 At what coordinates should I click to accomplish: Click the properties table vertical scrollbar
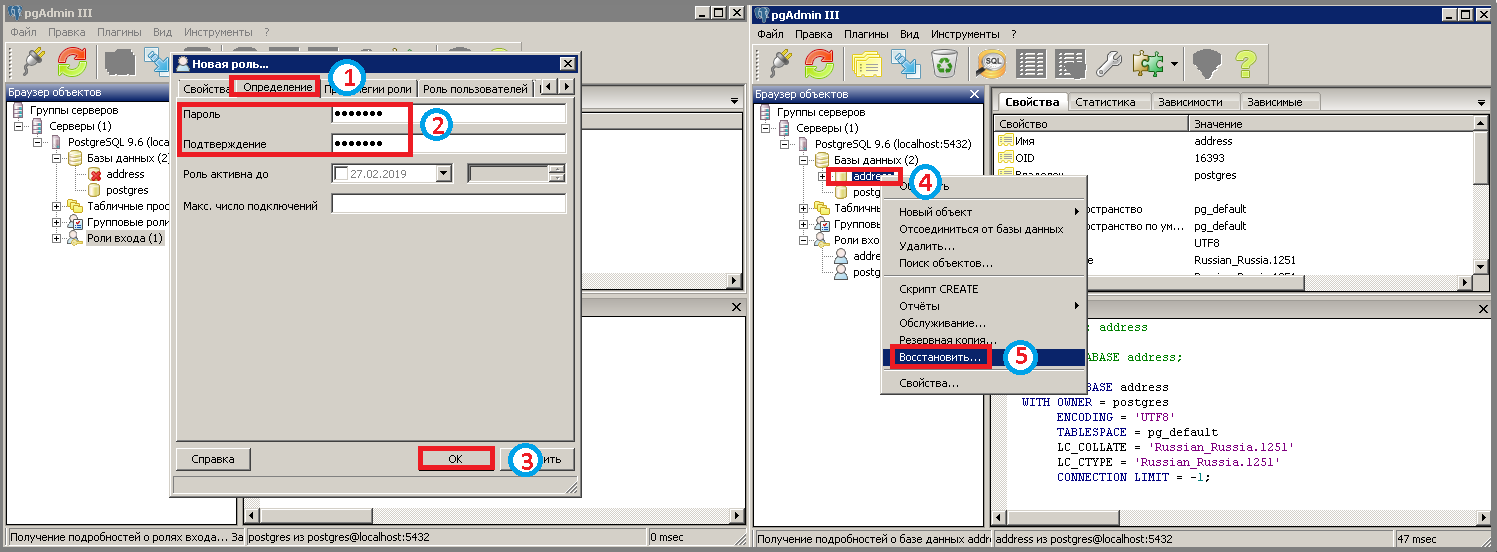tap(1482, 195)
